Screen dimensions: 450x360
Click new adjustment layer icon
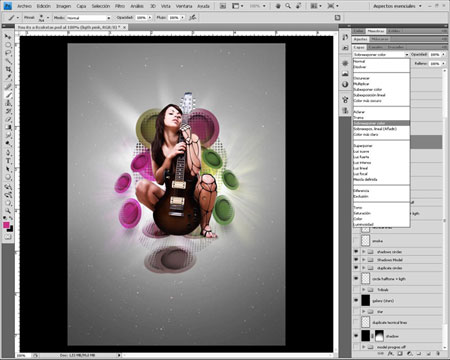[410, 353]
